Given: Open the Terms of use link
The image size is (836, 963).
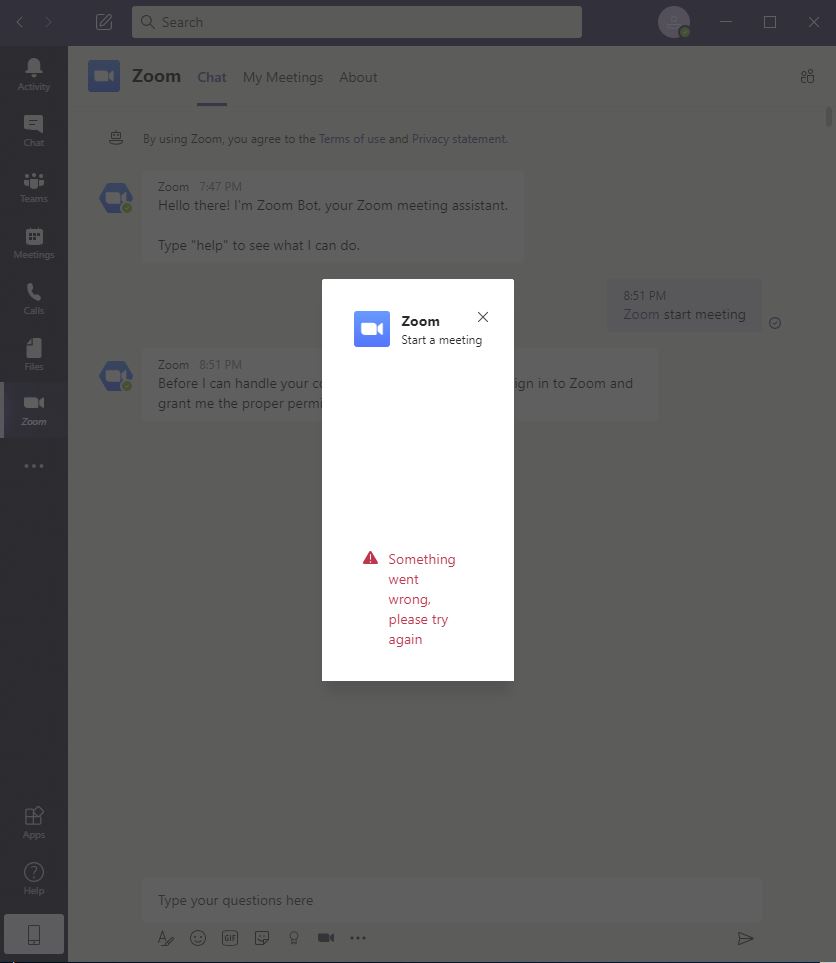Looking at the screenshot, I should [352, 139].
